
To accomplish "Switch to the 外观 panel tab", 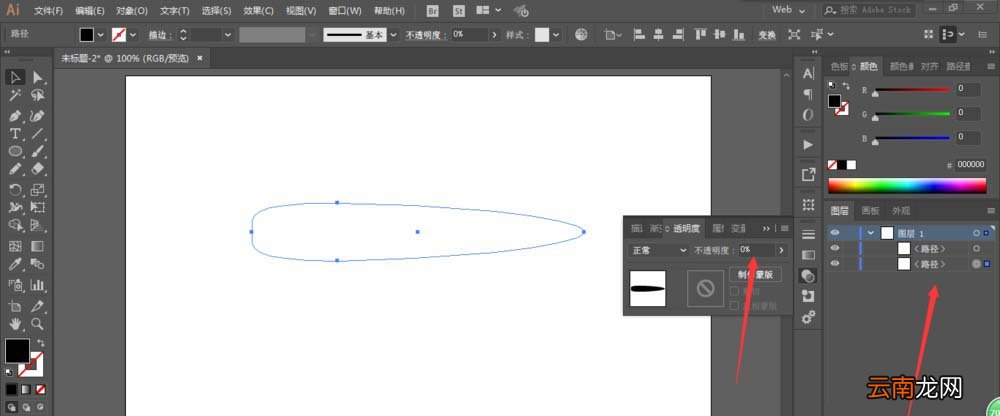I will 901,211.
